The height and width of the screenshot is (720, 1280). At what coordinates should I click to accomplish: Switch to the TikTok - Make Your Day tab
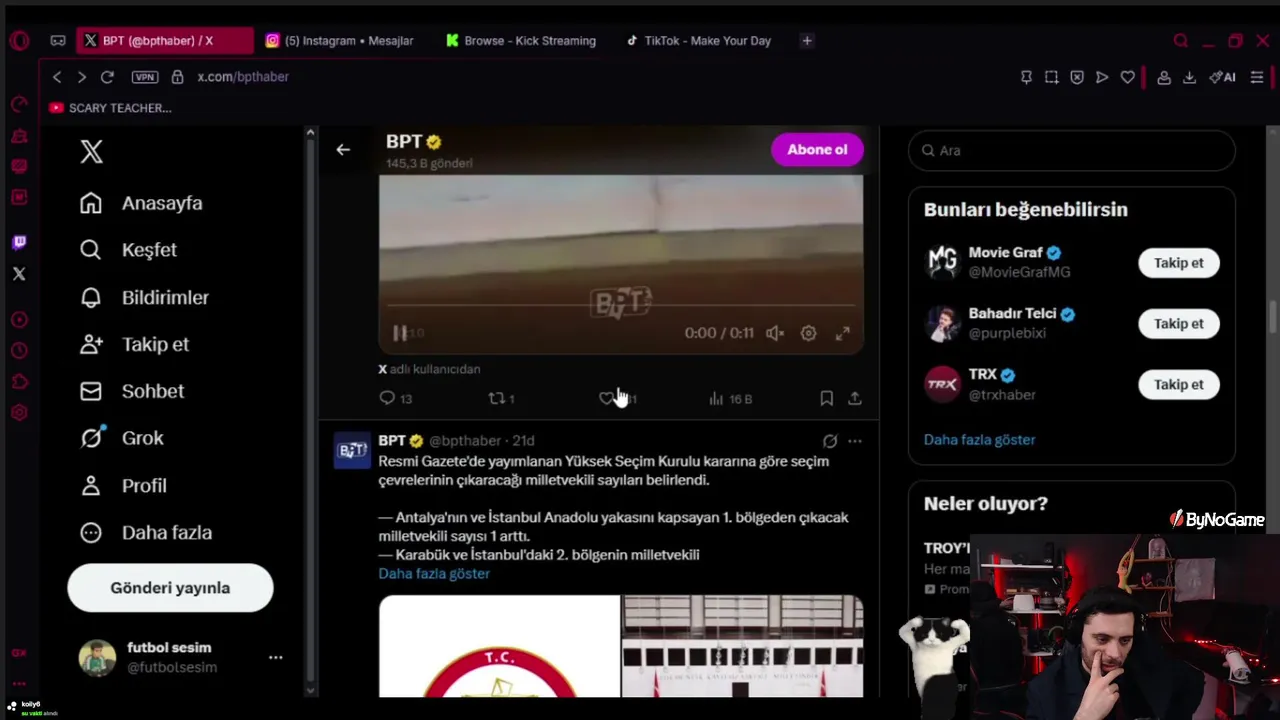pos(698,41)
